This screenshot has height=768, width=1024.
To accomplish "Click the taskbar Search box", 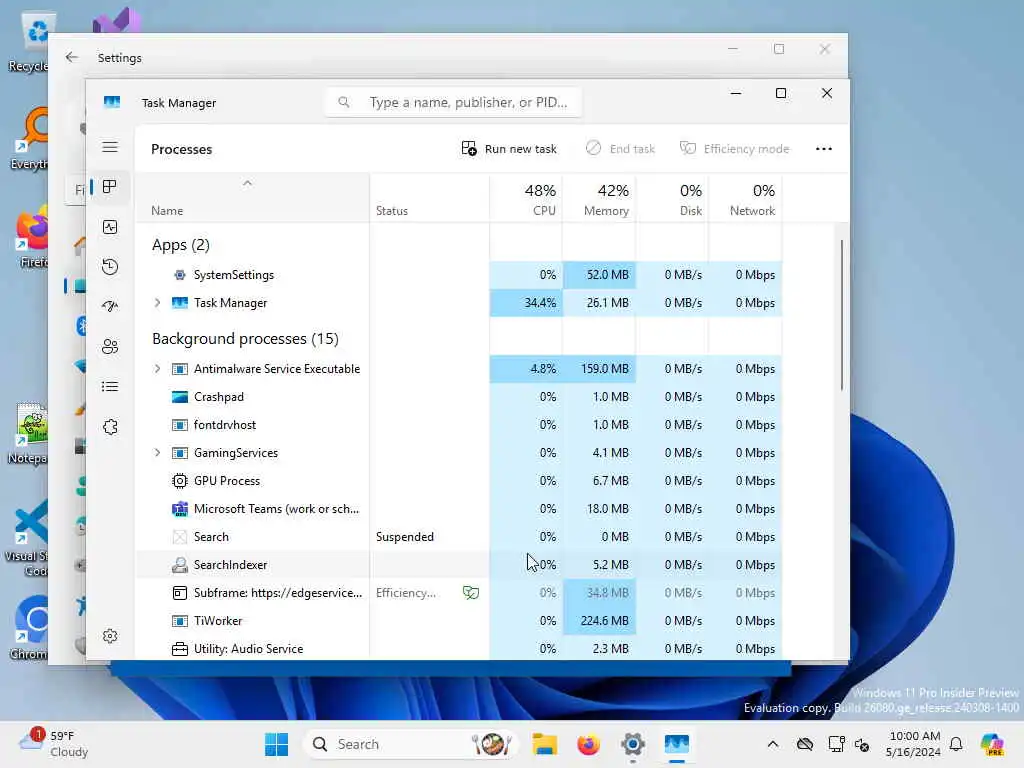I will [410, 744].
